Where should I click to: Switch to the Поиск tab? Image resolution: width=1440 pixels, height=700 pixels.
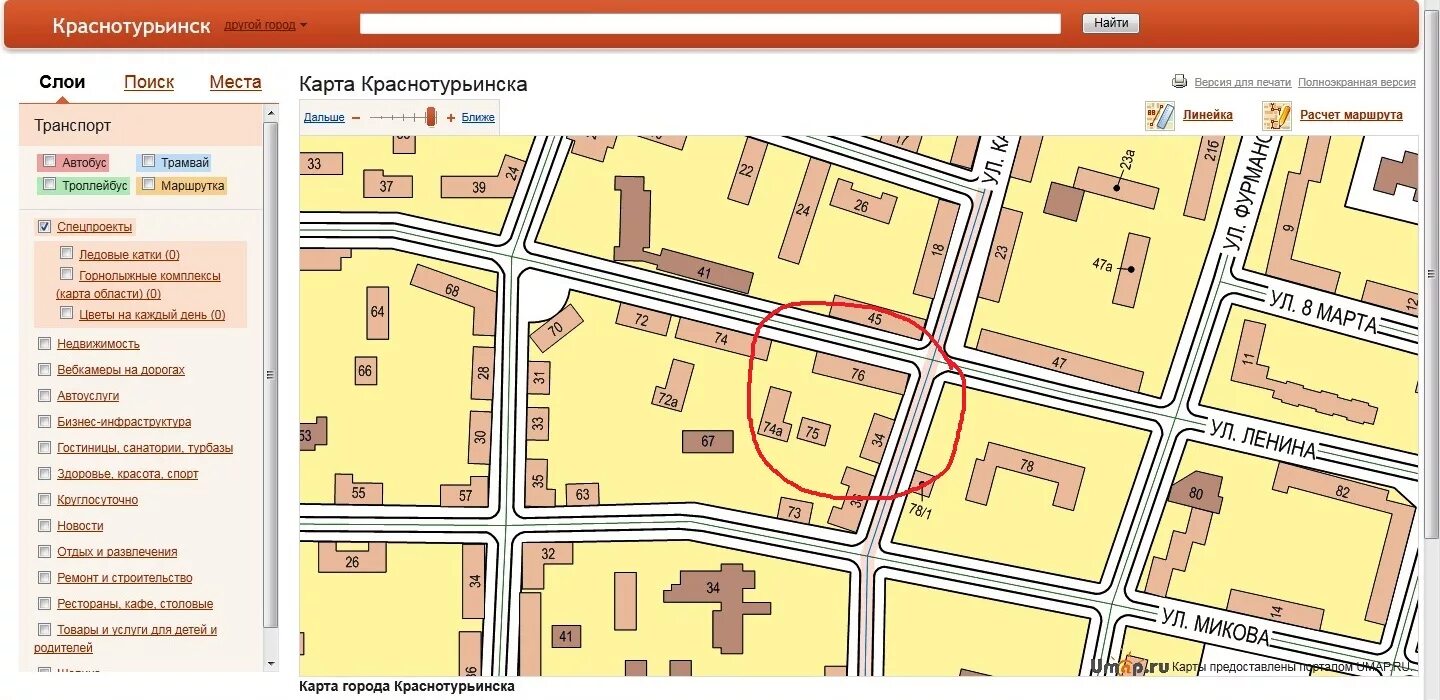click(x=148, y=82)
